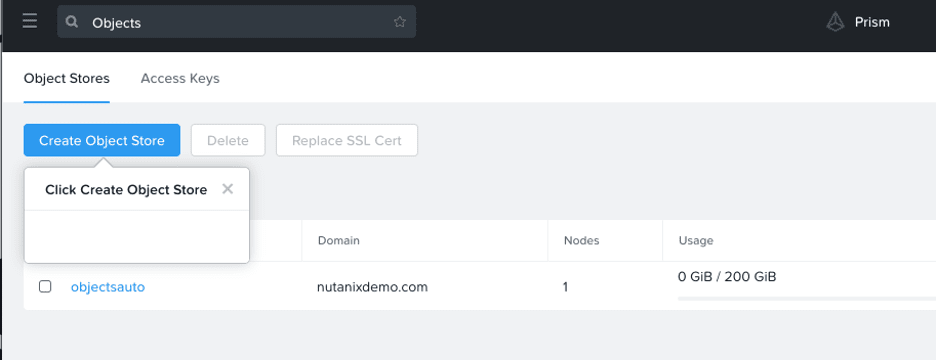Click the objectsauto usage progress bar
The width and height of the screenshot is (936, 360).
(x=807, y=298)
